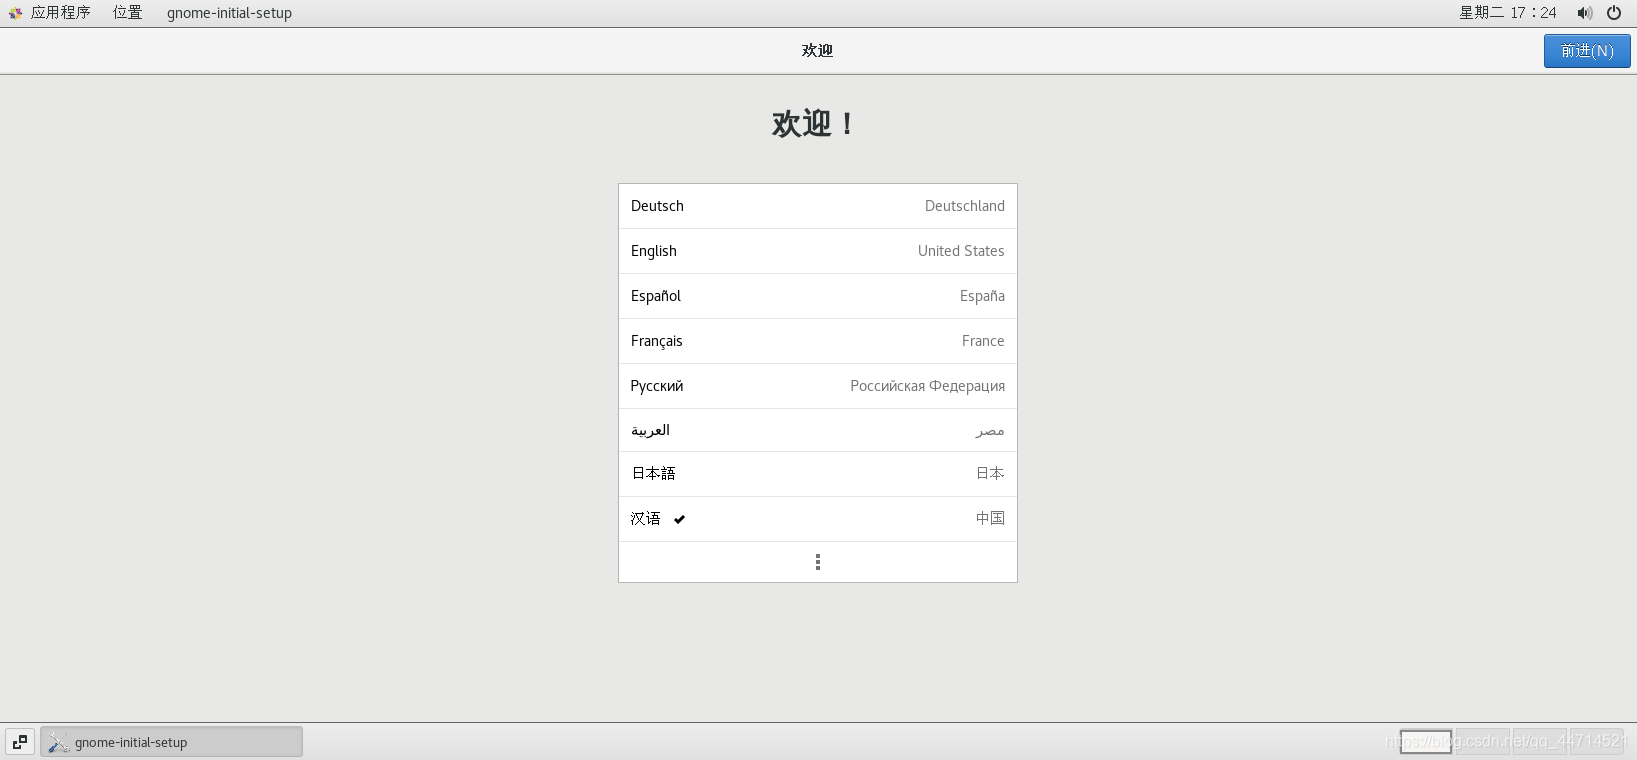Screen dimensions: 1637x760
Task: Select English United States language
Action: pos(818,251)
